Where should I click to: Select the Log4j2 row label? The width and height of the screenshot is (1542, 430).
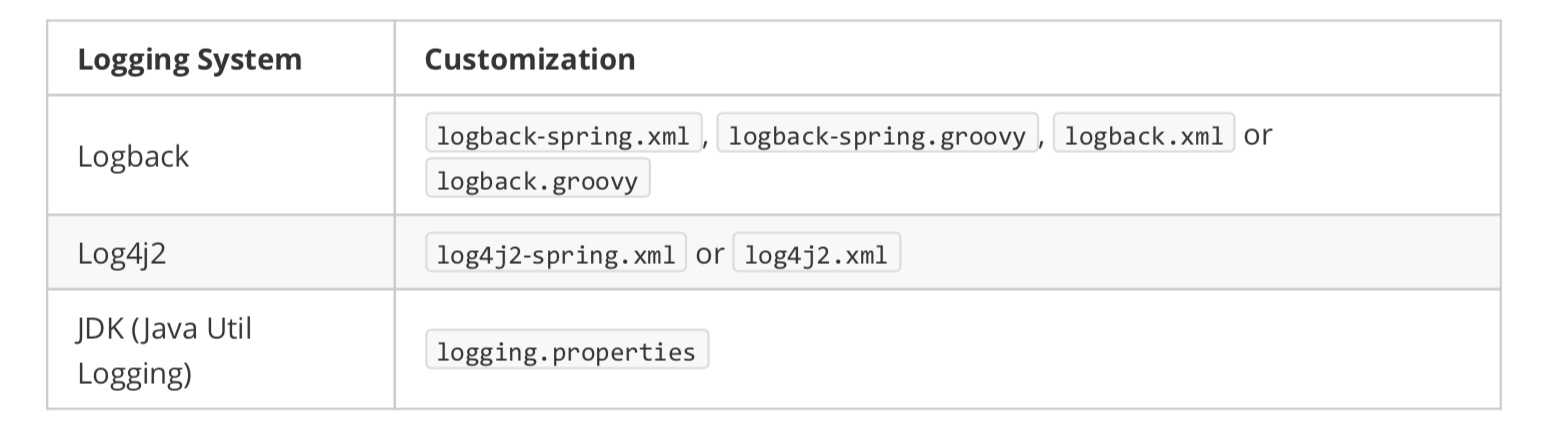[x=122, y=253]
